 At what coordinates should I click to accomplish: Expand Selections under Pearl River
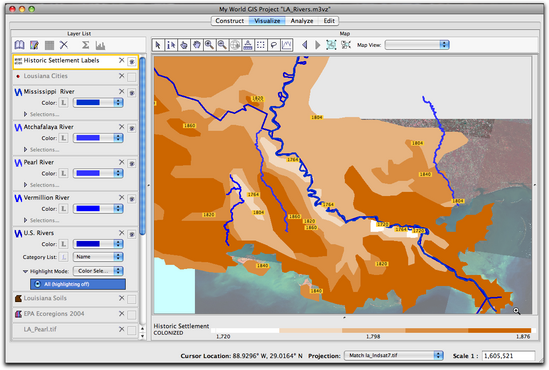[x=26, y=185]
